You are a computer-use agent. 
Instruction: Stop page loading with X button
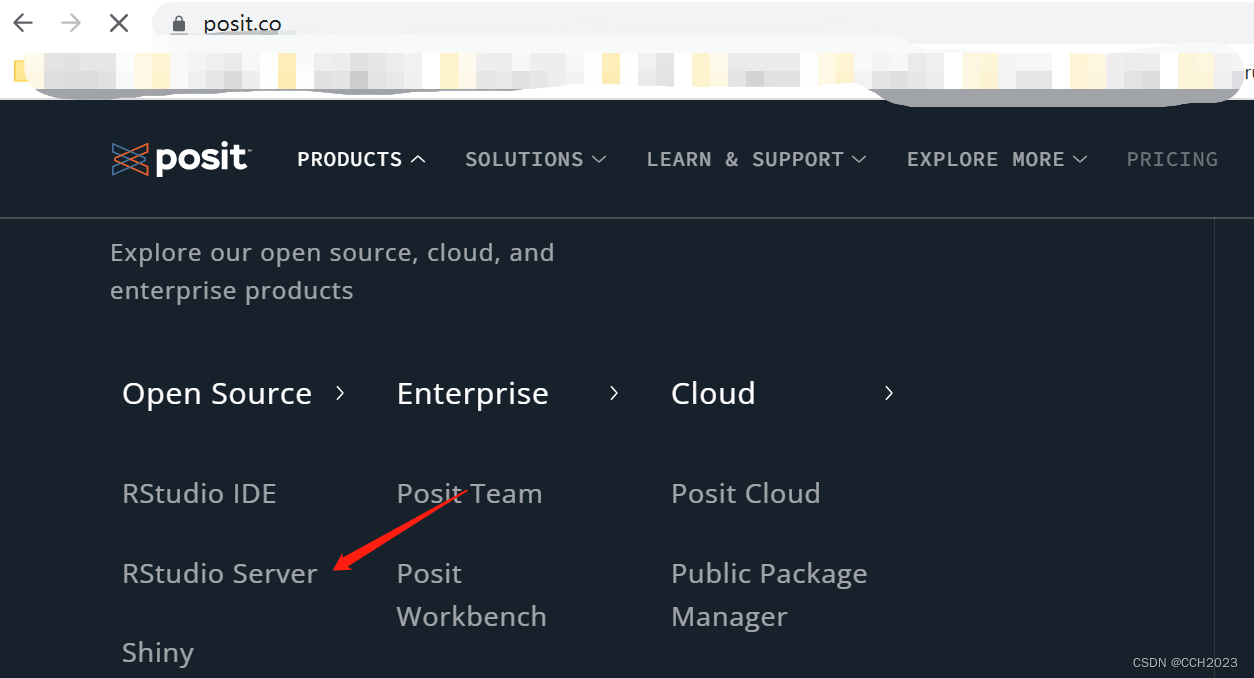[x=119, y=22]
